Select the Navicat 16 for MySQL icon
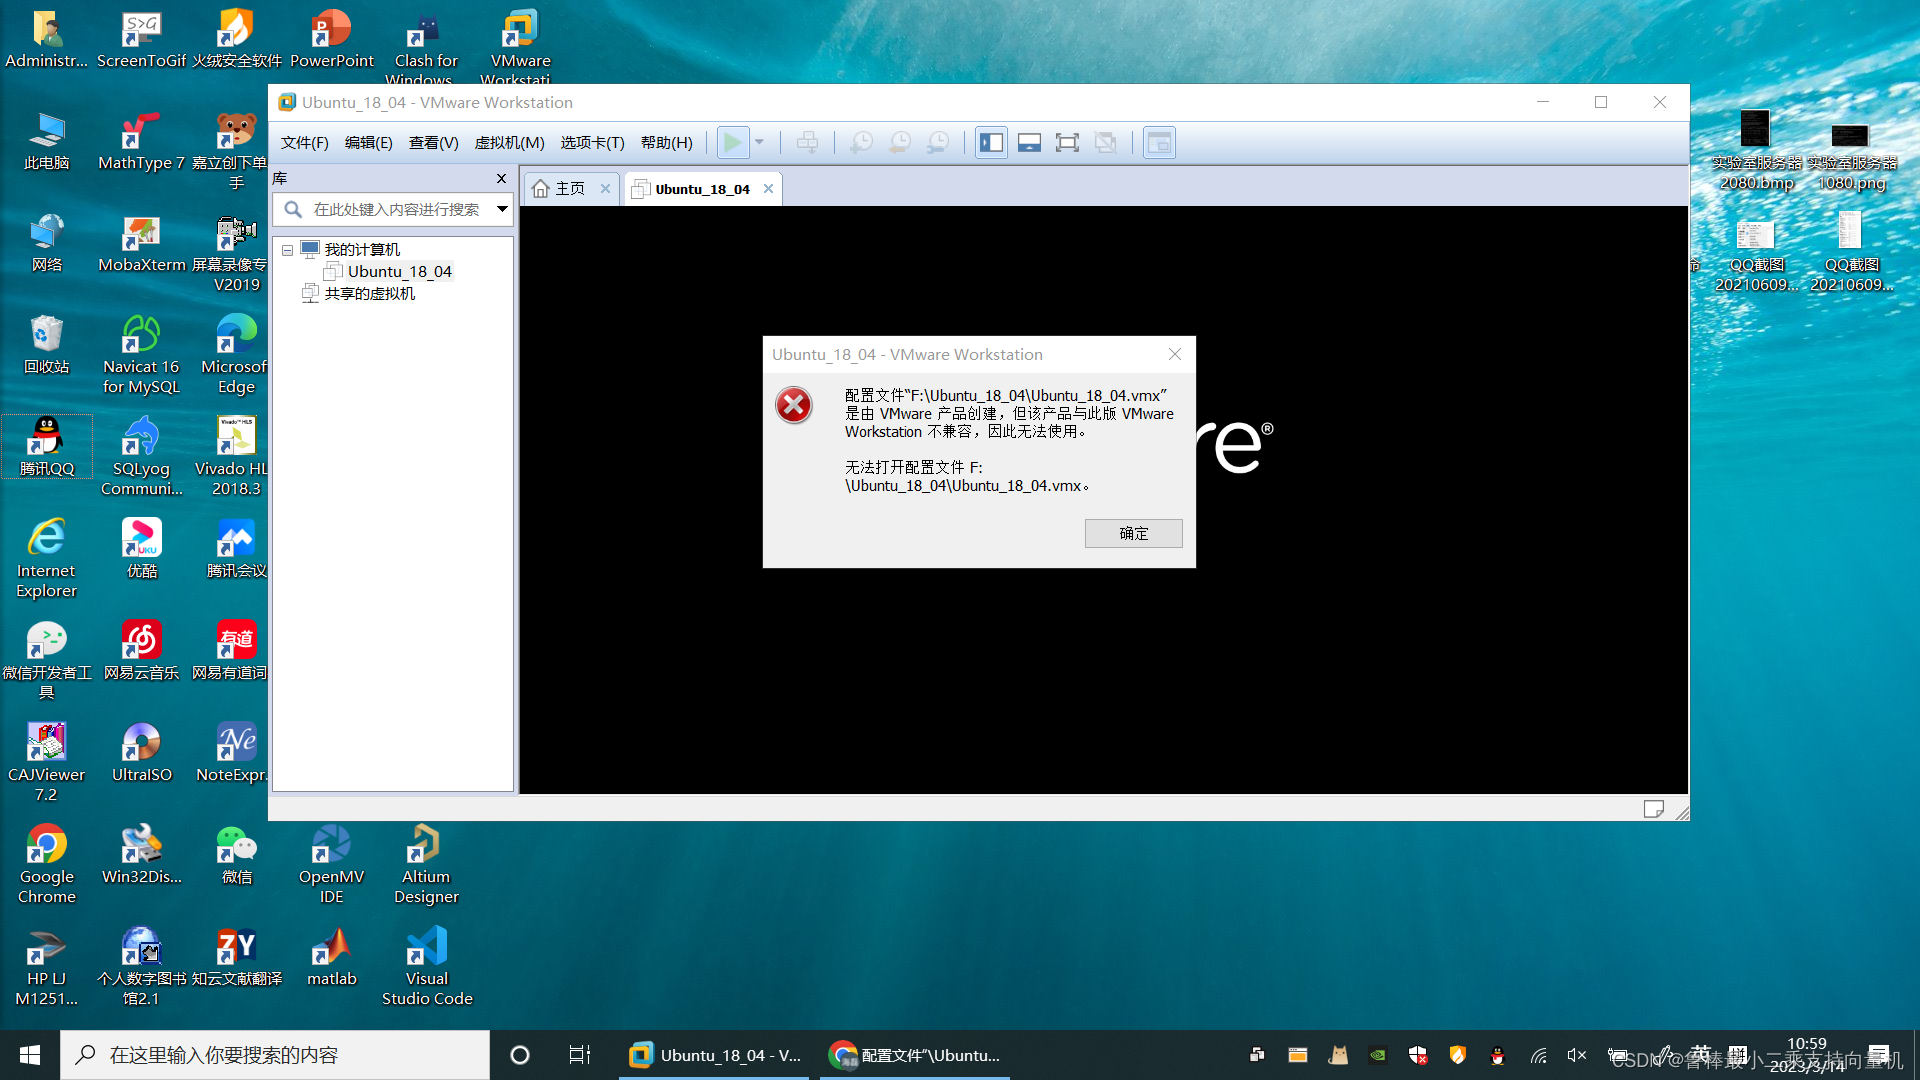Image resolution: width=1920 pixels, height=1080 pixels. tap(141, 355)
